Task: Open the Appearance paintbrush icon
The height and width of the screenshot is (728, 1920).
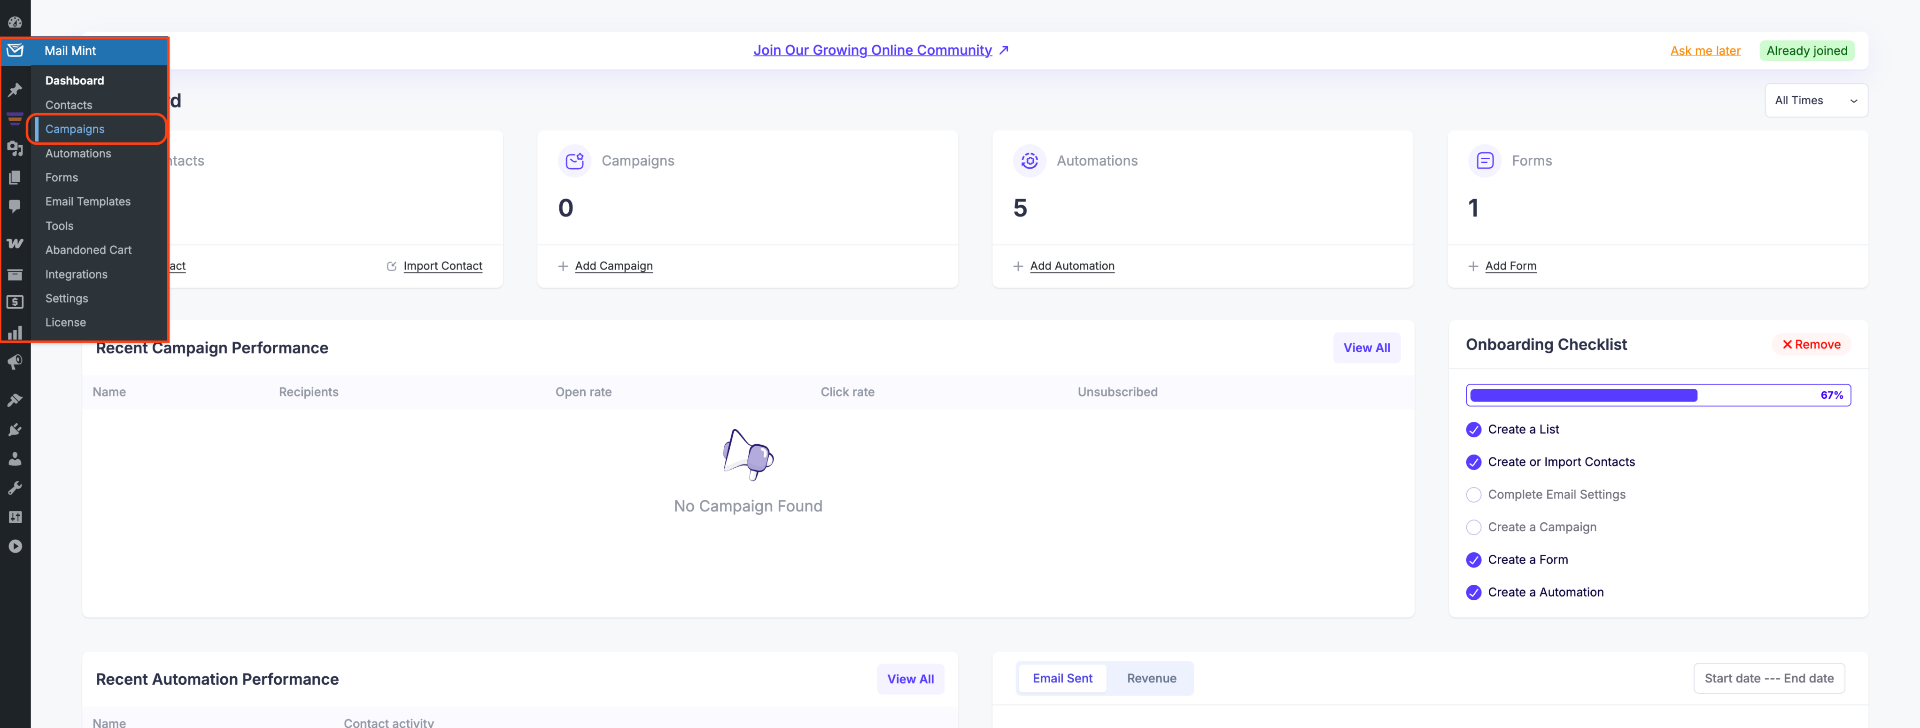Action: click(15, 400)
